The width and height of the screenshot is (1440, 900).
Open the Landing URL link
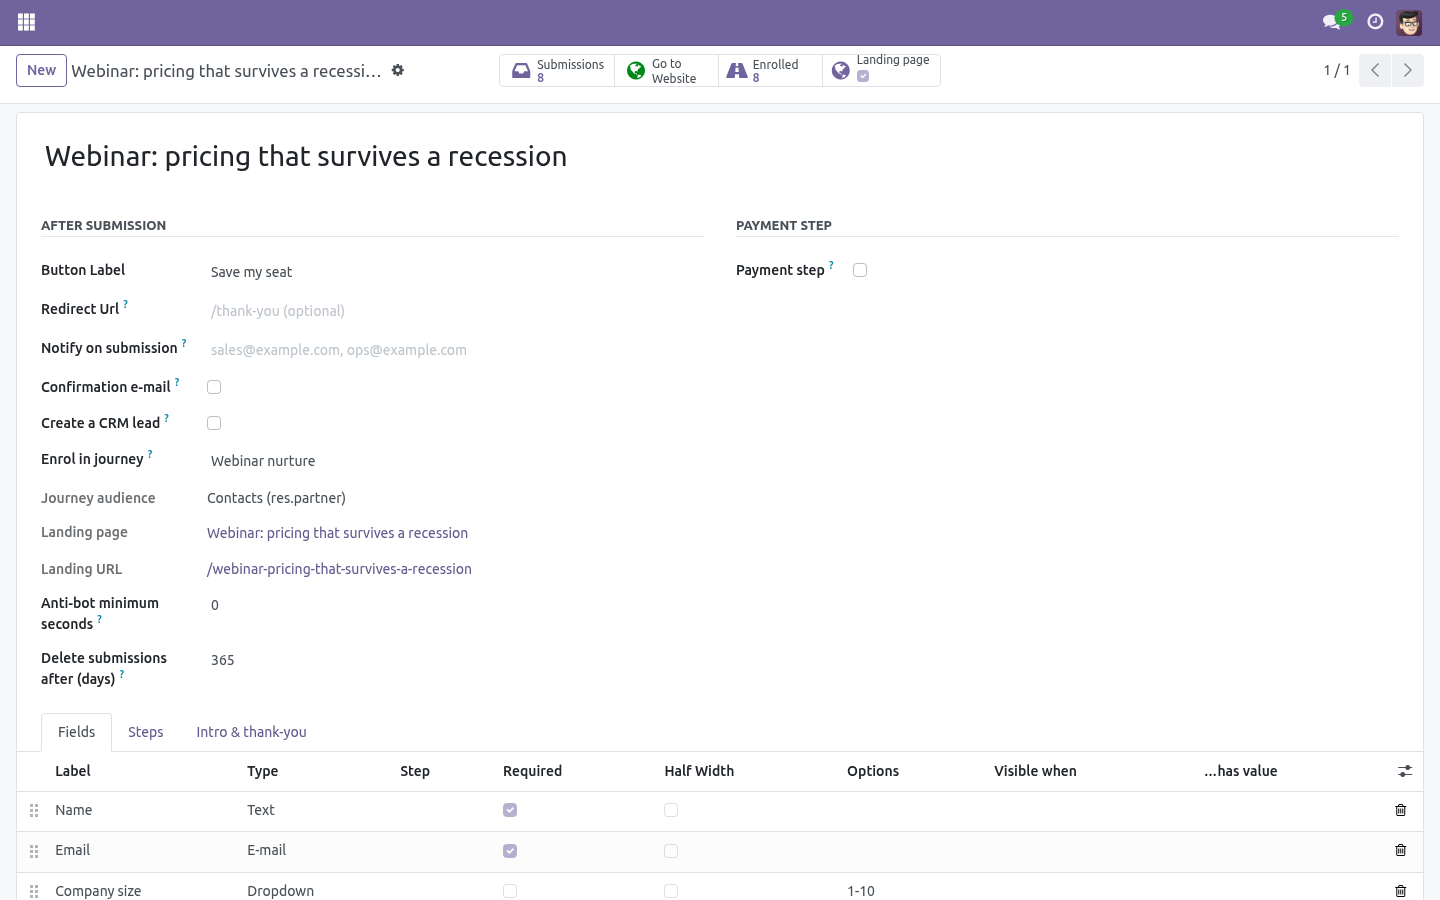(x=339, y=569)
